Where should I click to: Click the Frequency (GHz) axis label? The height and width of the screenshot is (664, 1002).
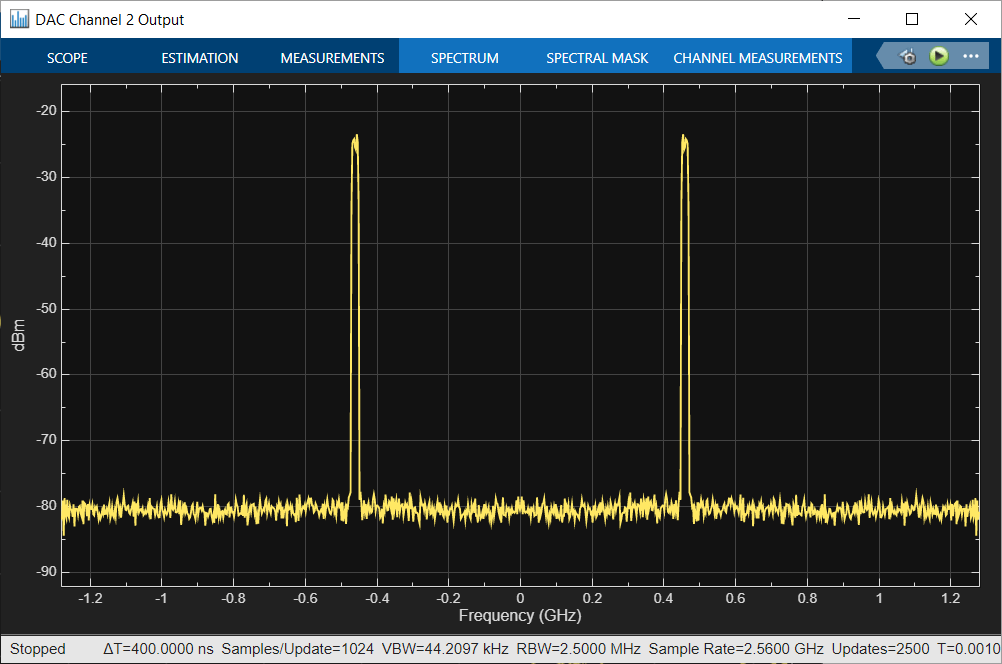tap(519, 615)
